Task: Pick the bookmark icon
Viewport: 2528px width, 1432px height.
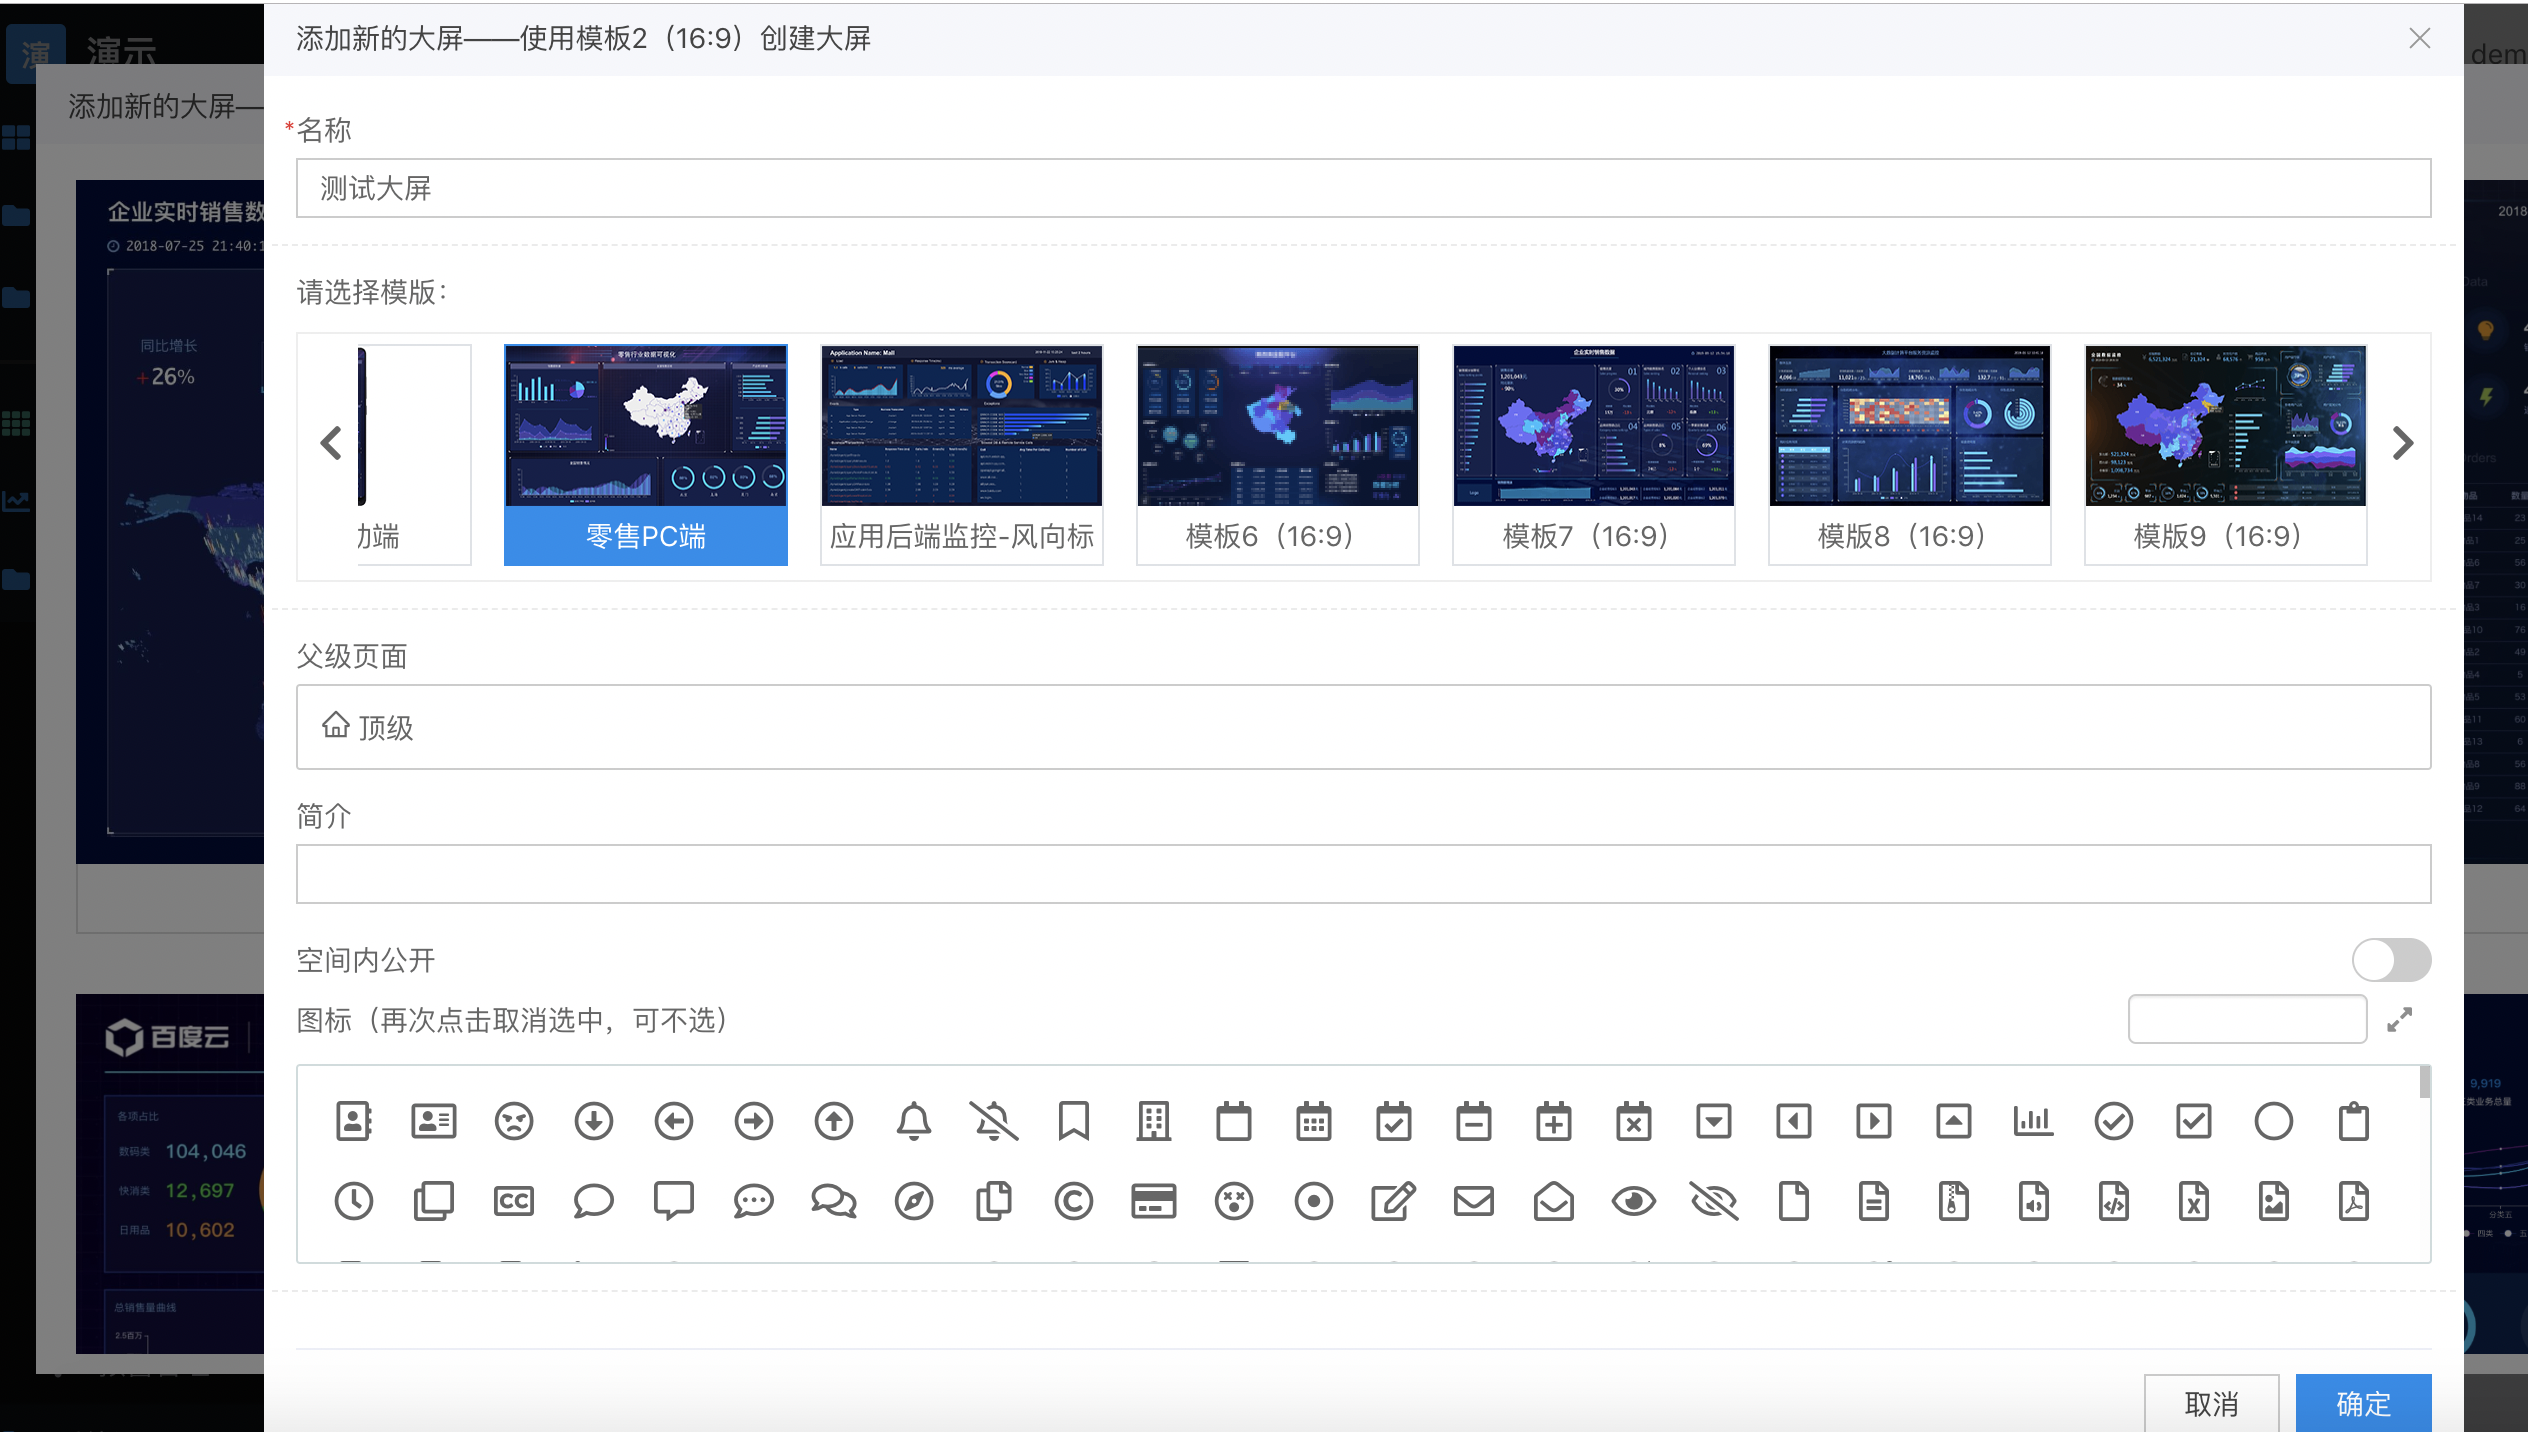Action: (1074, 1121)
